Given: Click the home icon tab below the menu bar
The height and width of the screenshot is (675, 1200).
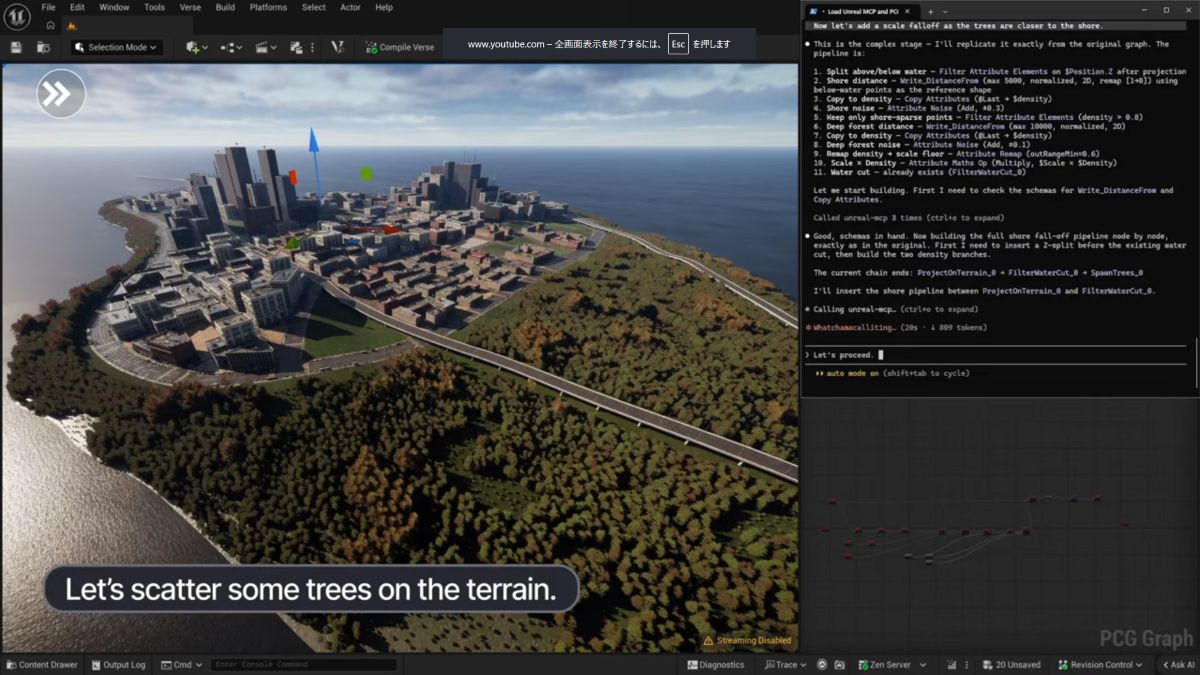Looking at the screenshot, I should pyautogui.click(x=50, y=25).
